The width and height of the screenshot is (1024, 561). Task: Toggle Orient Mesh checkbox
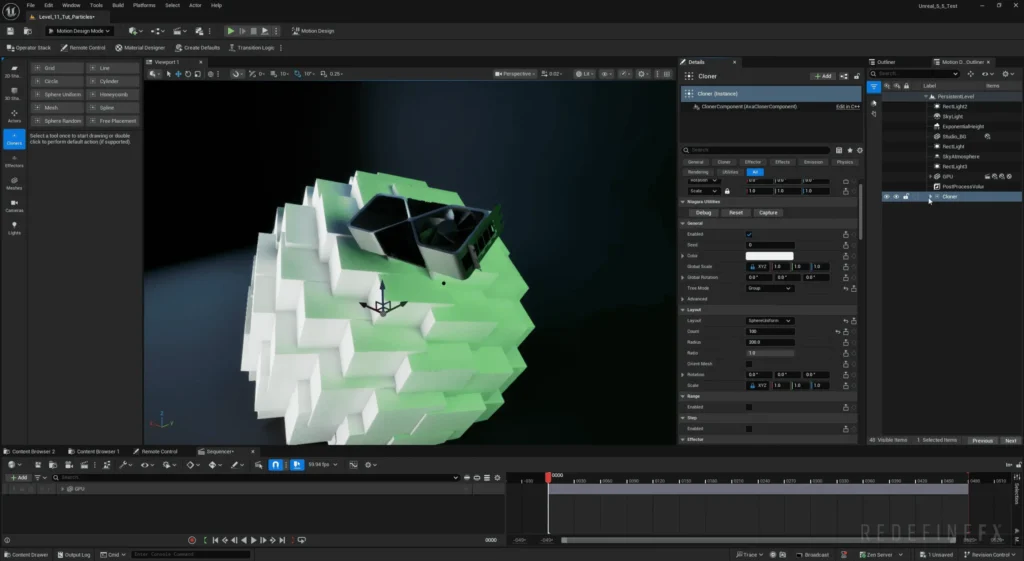point(749,364)
